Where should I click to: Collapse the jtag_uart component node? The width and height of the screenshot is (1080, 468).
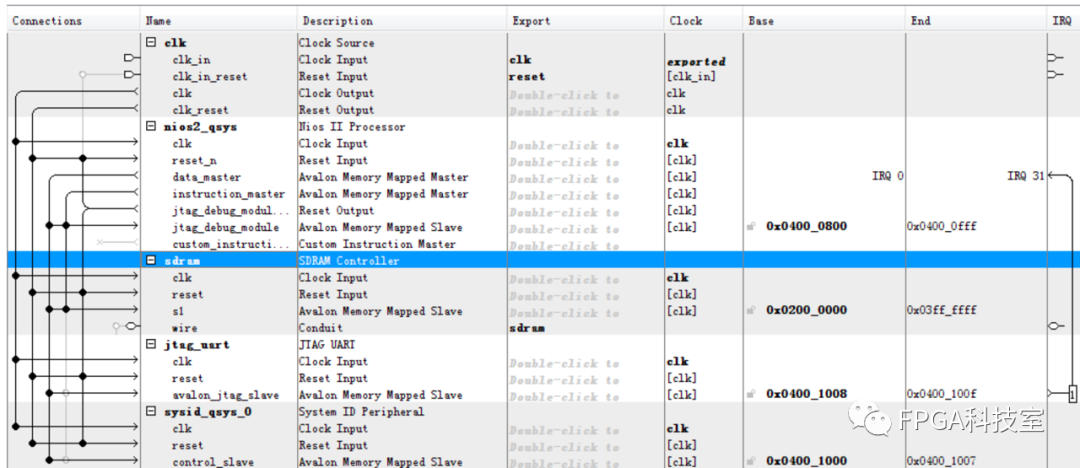(152, 345)
